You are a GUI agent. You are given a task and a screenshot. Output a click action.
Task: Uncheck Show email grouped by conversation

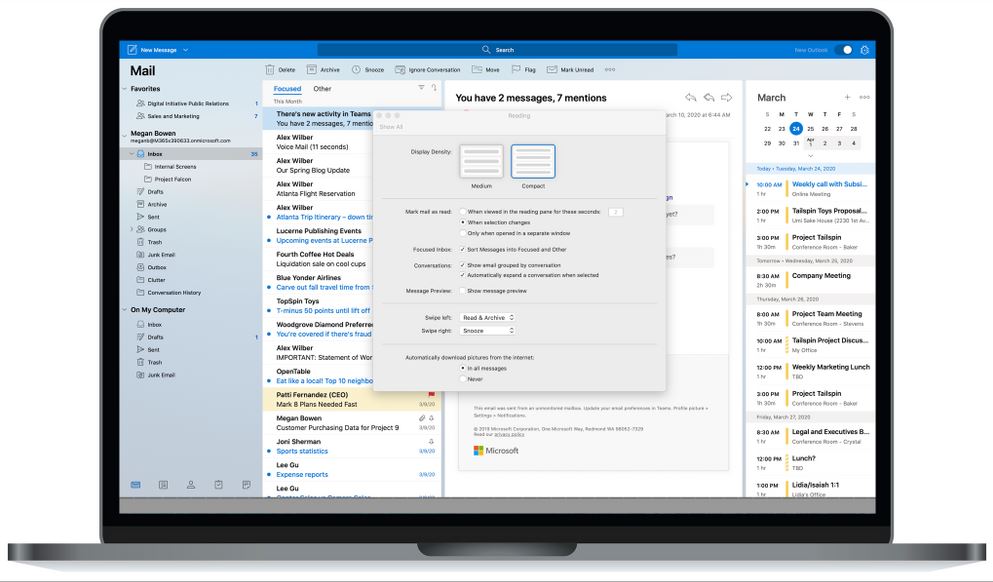[462, 266]
